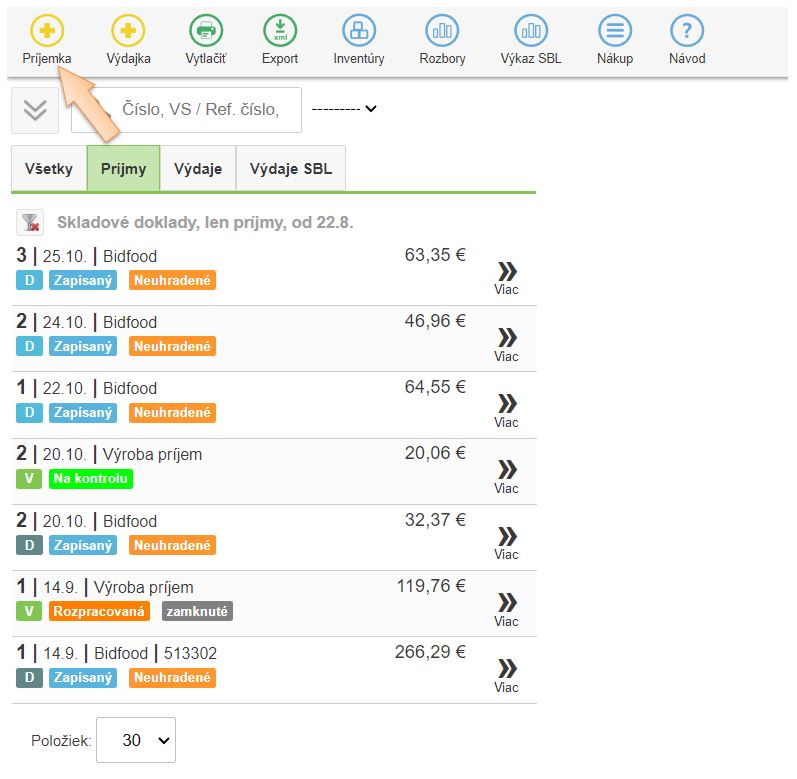797x779 pixels.
Task: Open Viac for the 119,76 € Výroba príjem
Action: pyautogui.click(x=507, y=608)
